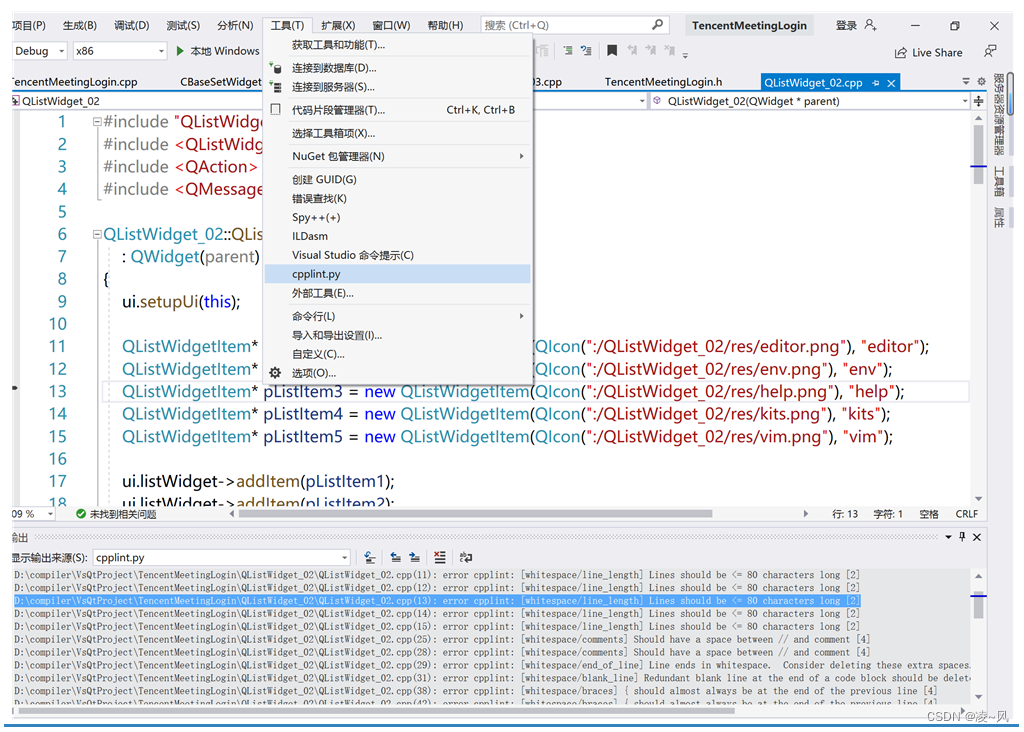Run cpplint.py from the Tools menu
Image resolution: width=1024 pixels, height=732 pixels.
398,274
